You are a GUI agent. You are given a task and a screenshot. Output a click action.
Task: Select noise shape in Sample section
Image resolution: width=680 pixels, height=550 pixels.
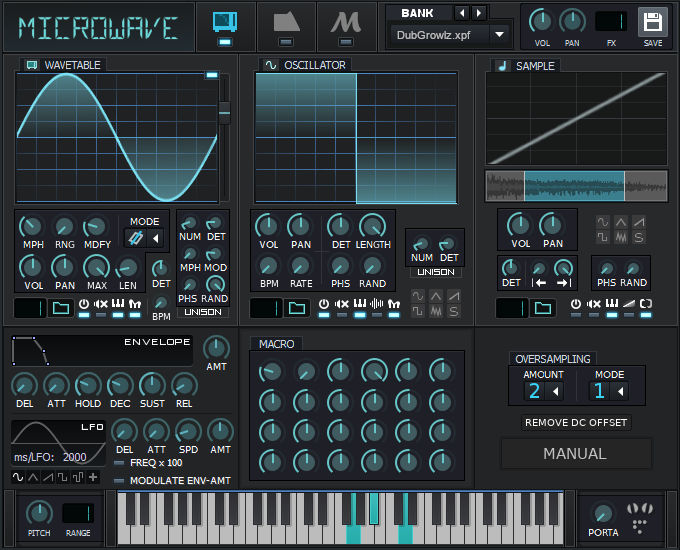coord(621,237)
